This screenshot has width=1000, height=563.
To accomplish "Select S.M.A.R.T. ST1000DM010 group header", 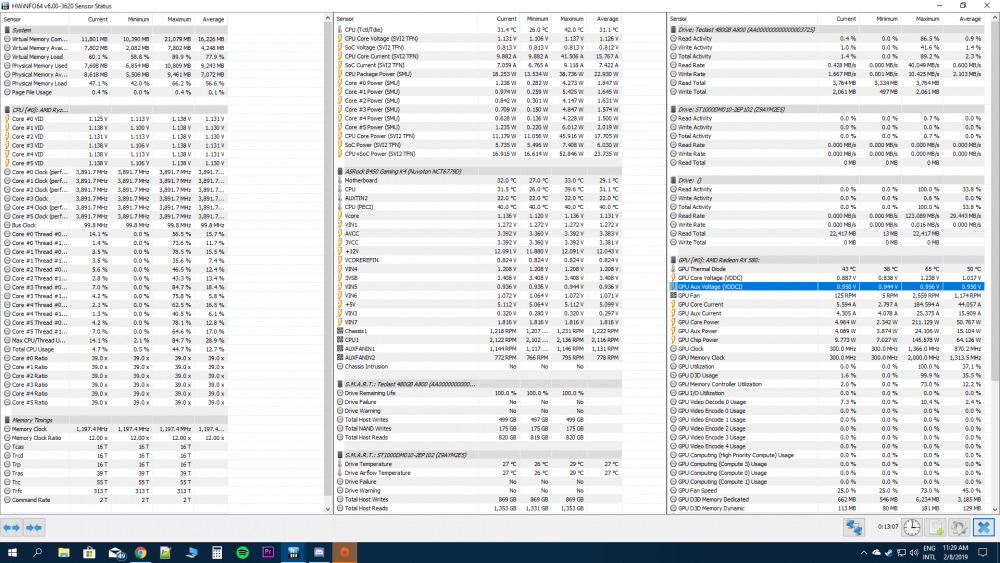I will tap(478, 455).
